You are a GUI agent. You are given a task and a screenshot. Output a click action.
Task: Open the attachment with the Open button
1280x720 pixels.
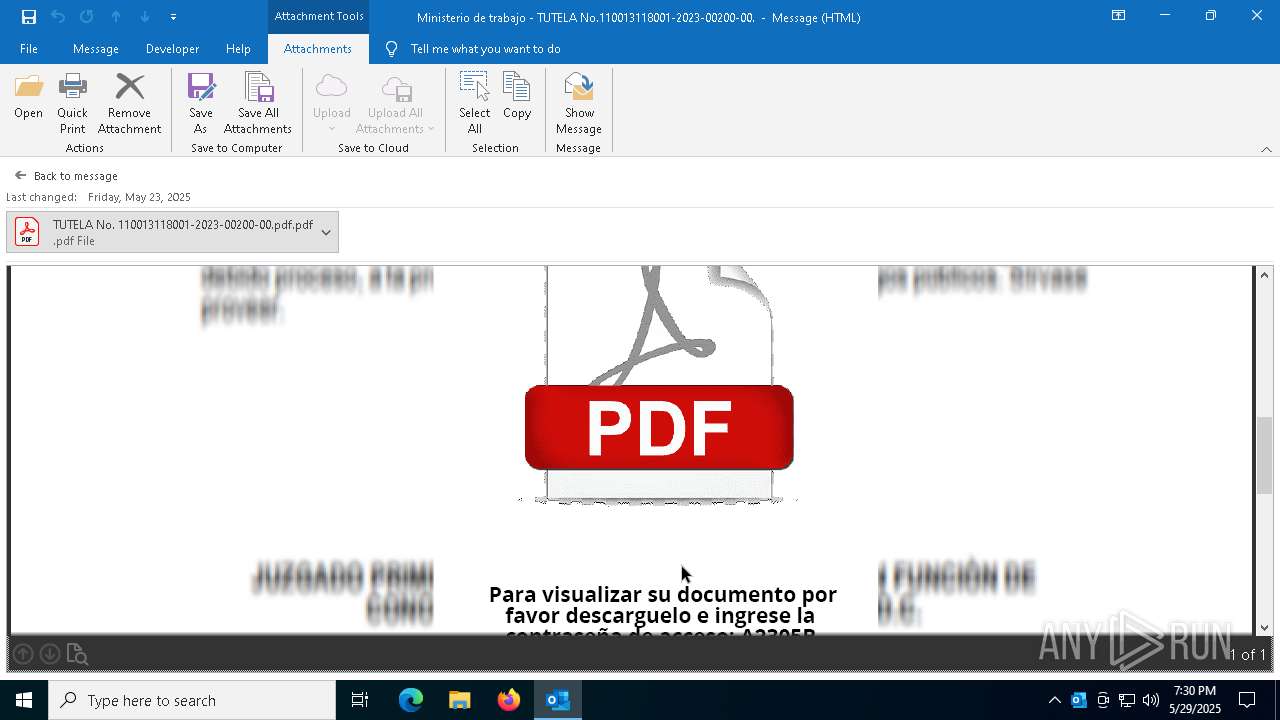28,96
